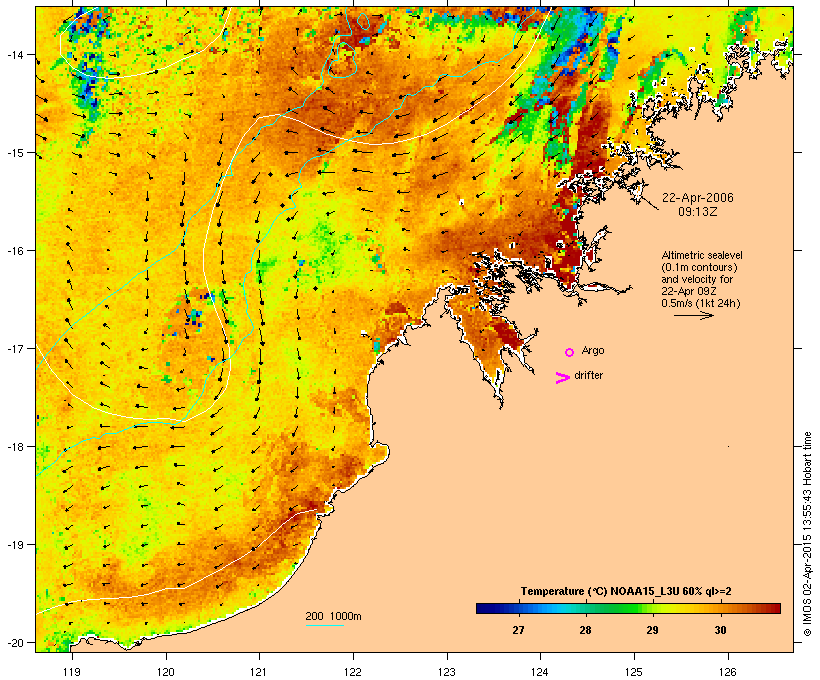
Task: Click the date text 22-Apr-2006
Action: pos(698,198)
